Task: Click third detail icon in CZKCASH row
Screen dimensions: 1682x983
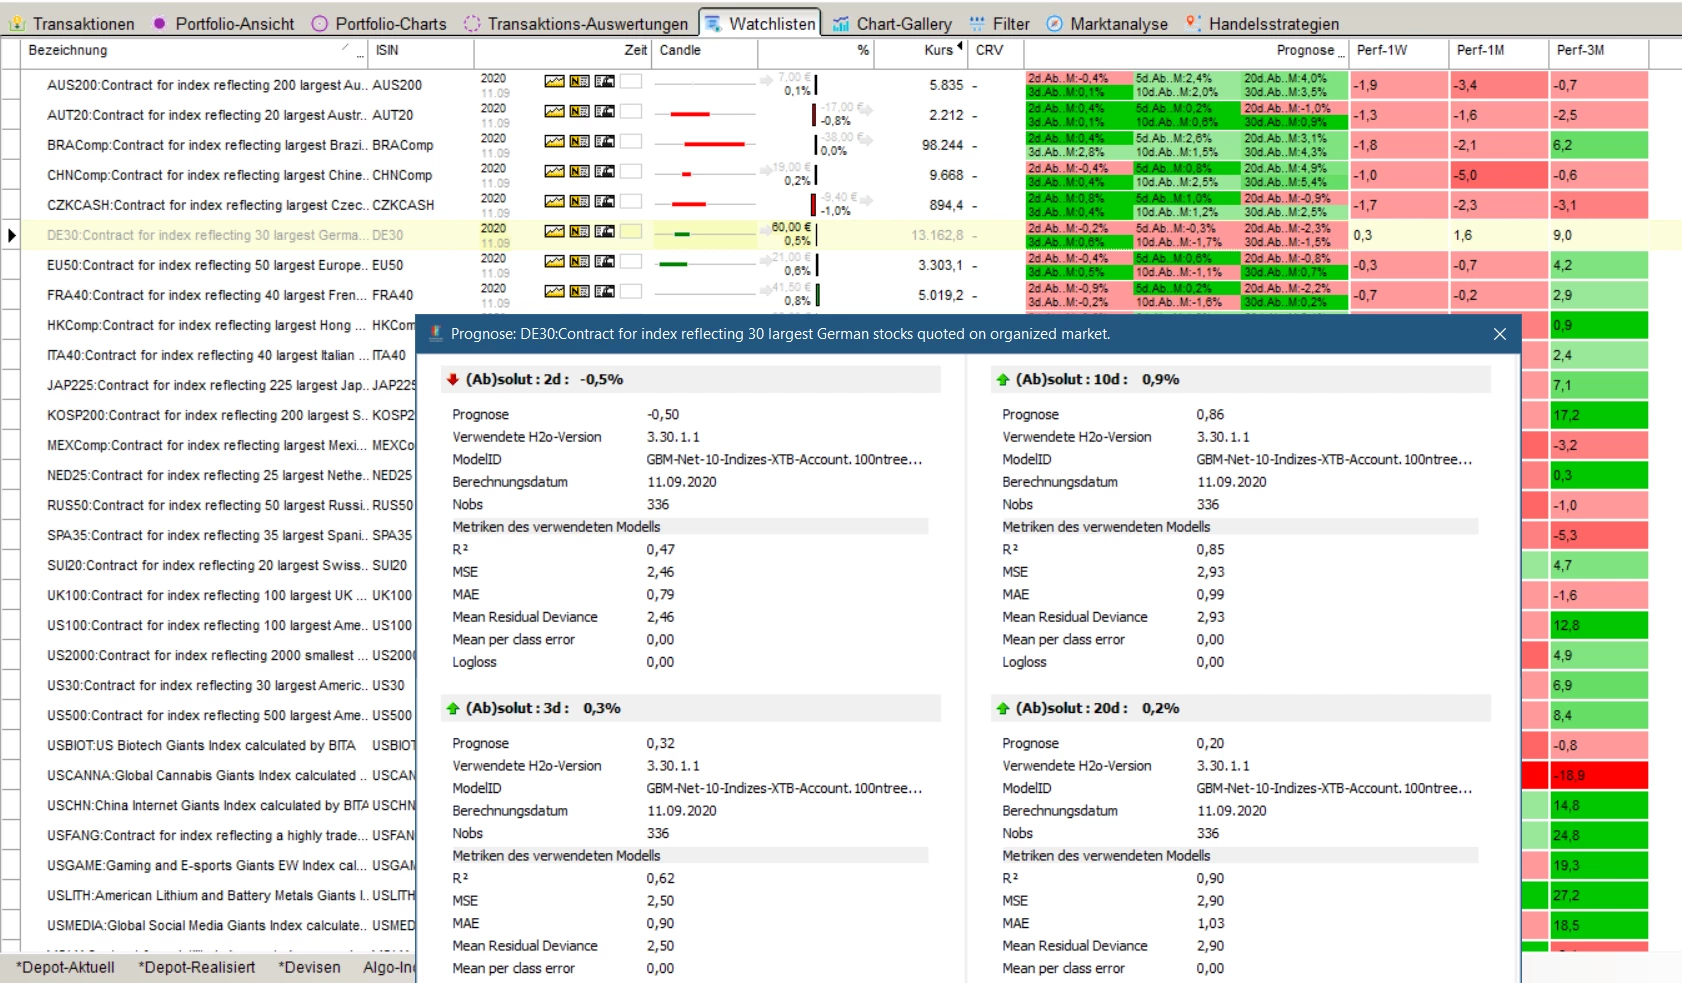Action: [x=604, y=201]
